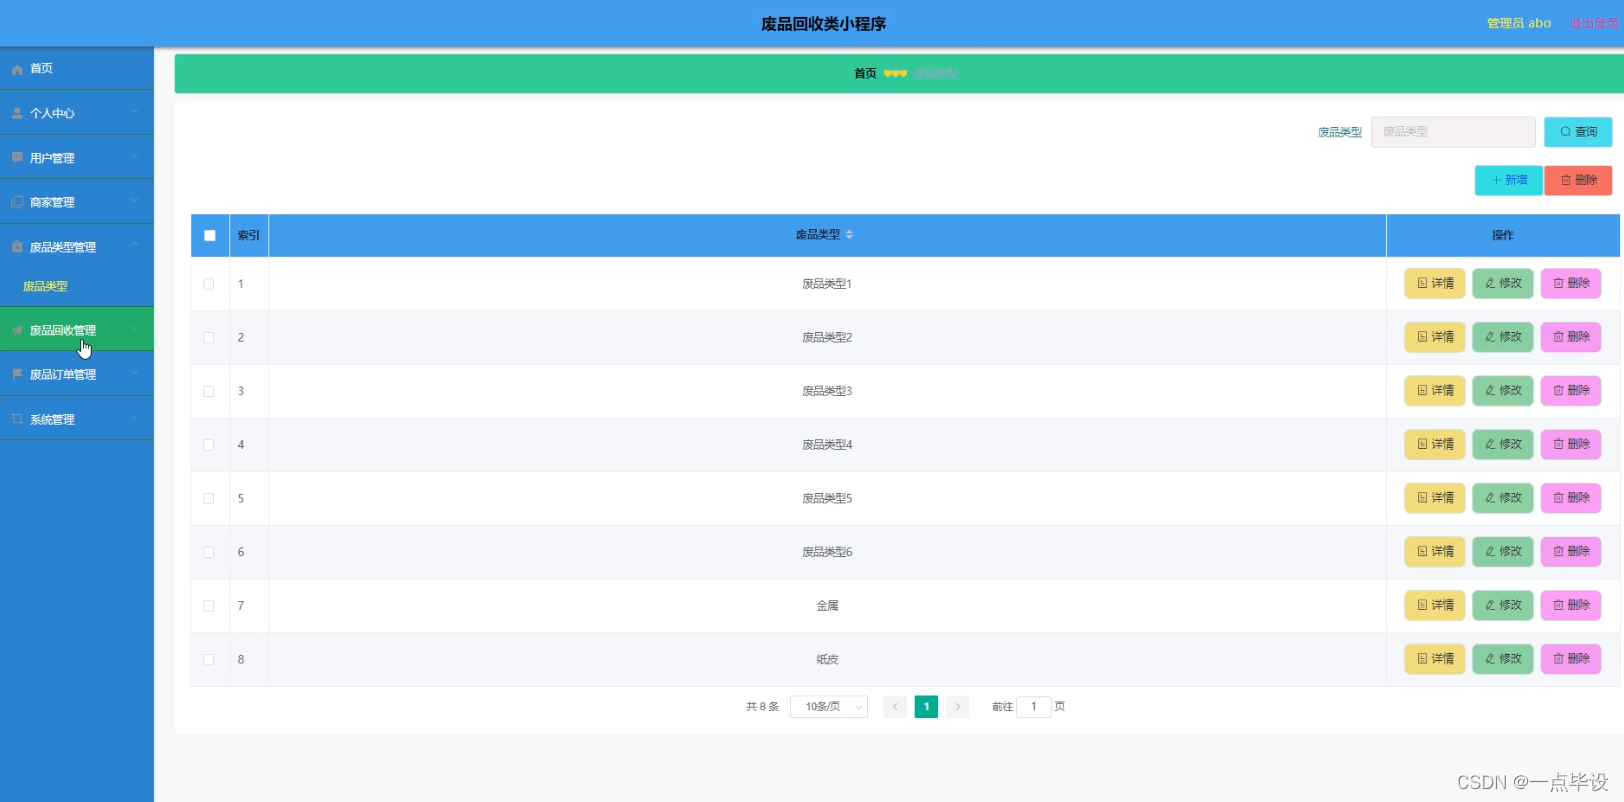Click pink 删除 for row 废品类型3
Viewport: 1624px width, 802px height.
click(x=1571, y=391)
